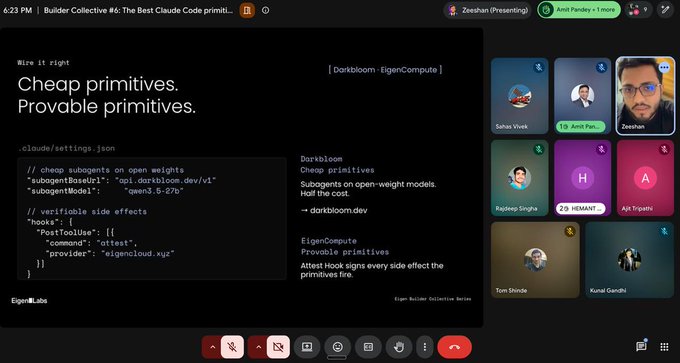Click Eigen Builder Collective Series footer text
This screenshot has height=363, width=680.
432,299
